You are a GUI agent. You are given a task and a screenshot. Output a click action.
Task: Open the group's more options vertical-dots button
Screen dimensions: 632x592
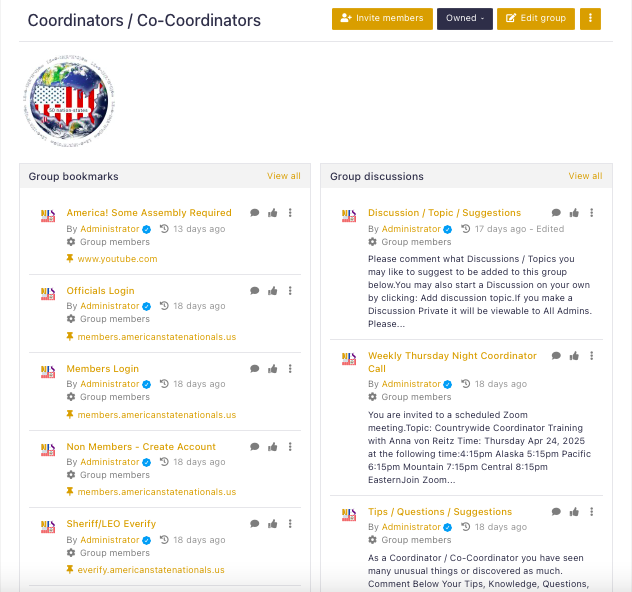[x=590, y=19]
